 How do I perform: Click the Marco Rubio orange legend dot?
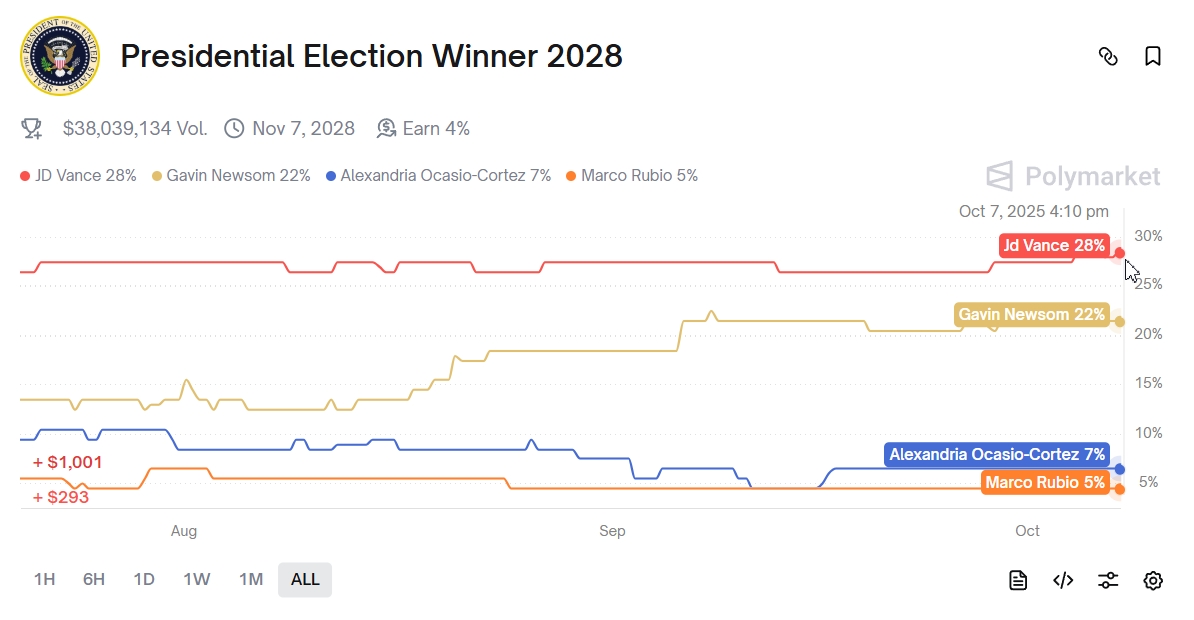[571, 176]
